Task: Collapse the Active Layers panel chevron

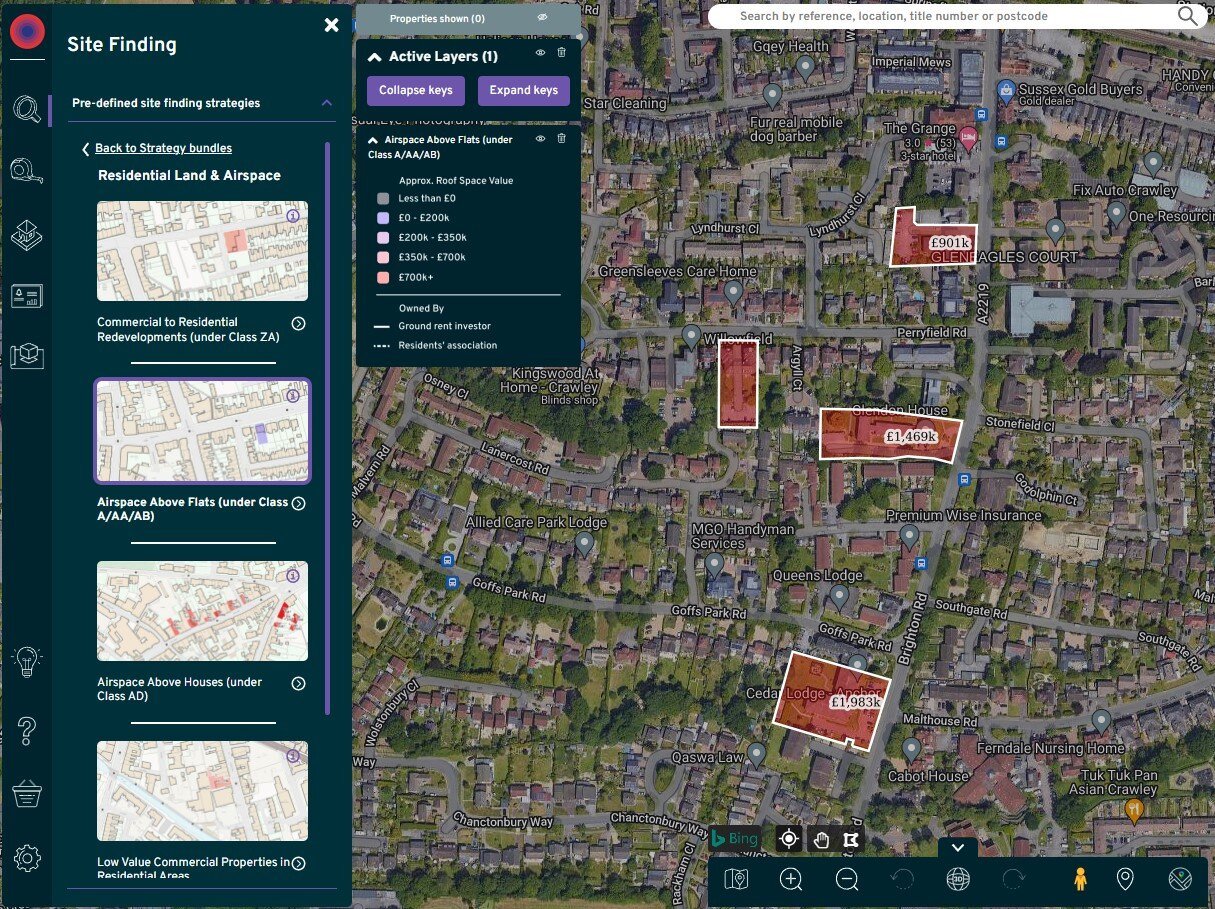Action: tap(374, 56)
